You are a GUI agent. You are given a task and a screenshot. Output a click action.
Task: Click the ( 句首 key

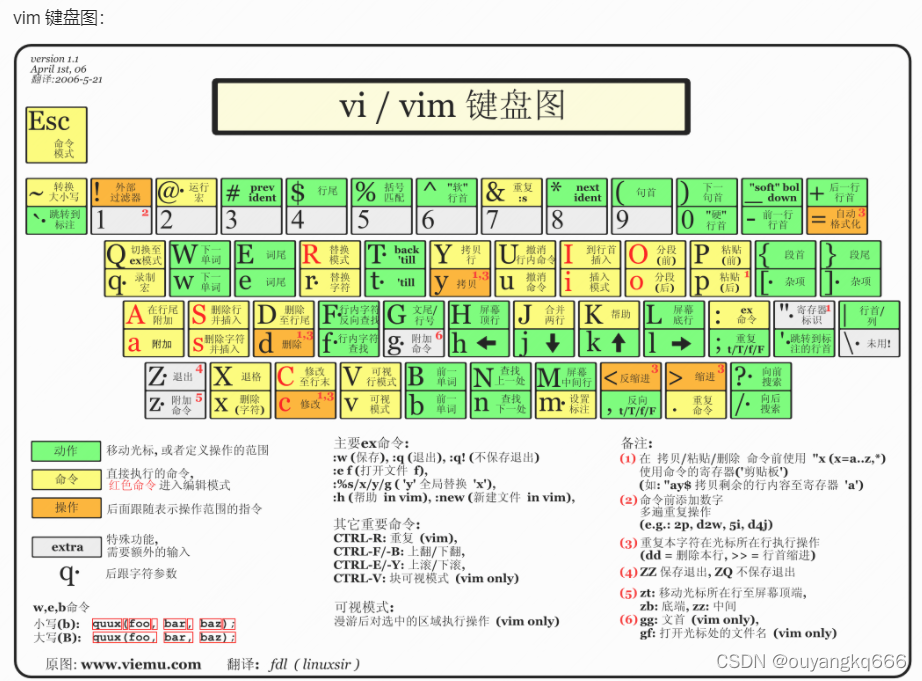(642, 192)
